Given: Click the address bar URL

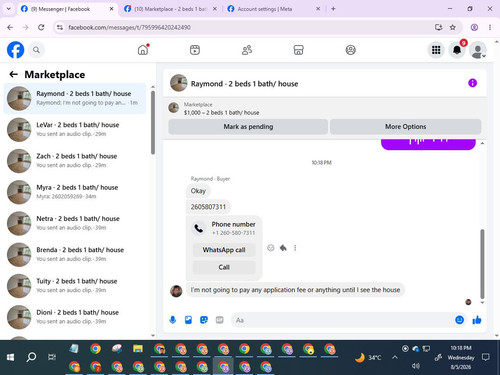Looking at the screenshot, I should (x=129, y=27).
